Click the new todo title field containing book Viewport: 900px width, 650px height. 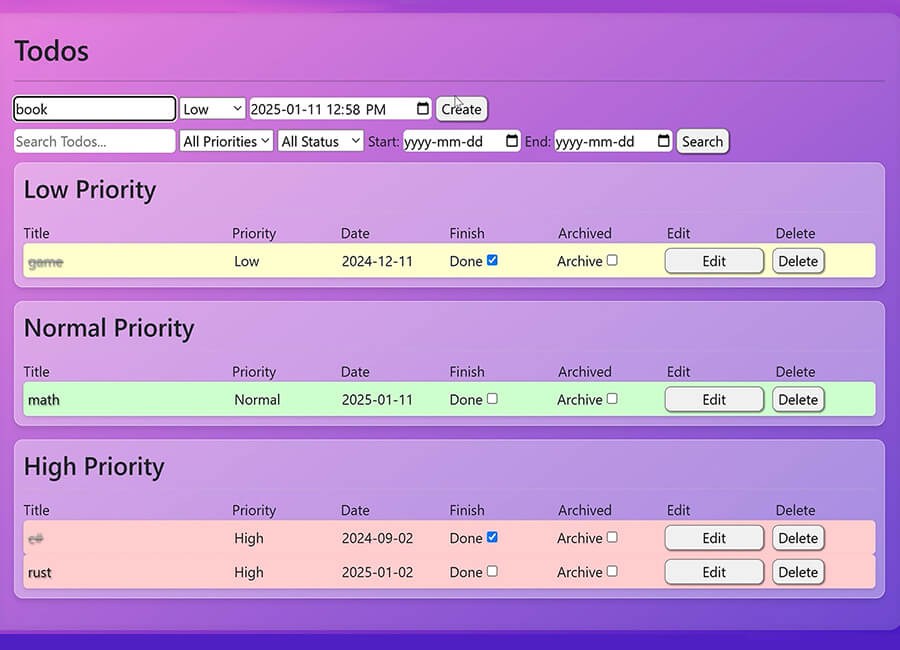click(95, 109)
